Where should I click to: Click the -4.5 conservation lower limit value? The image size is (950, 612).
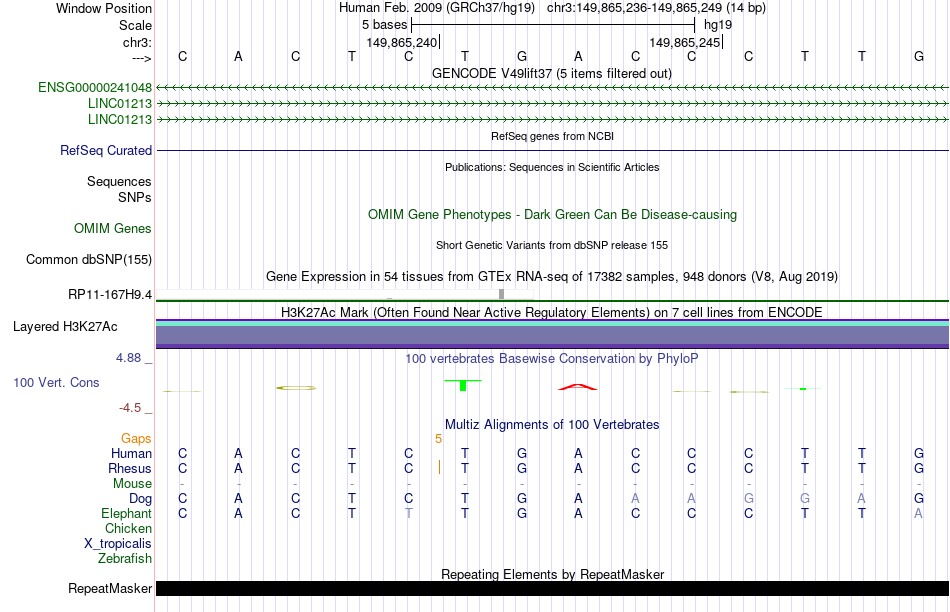[x=130, y=408]
